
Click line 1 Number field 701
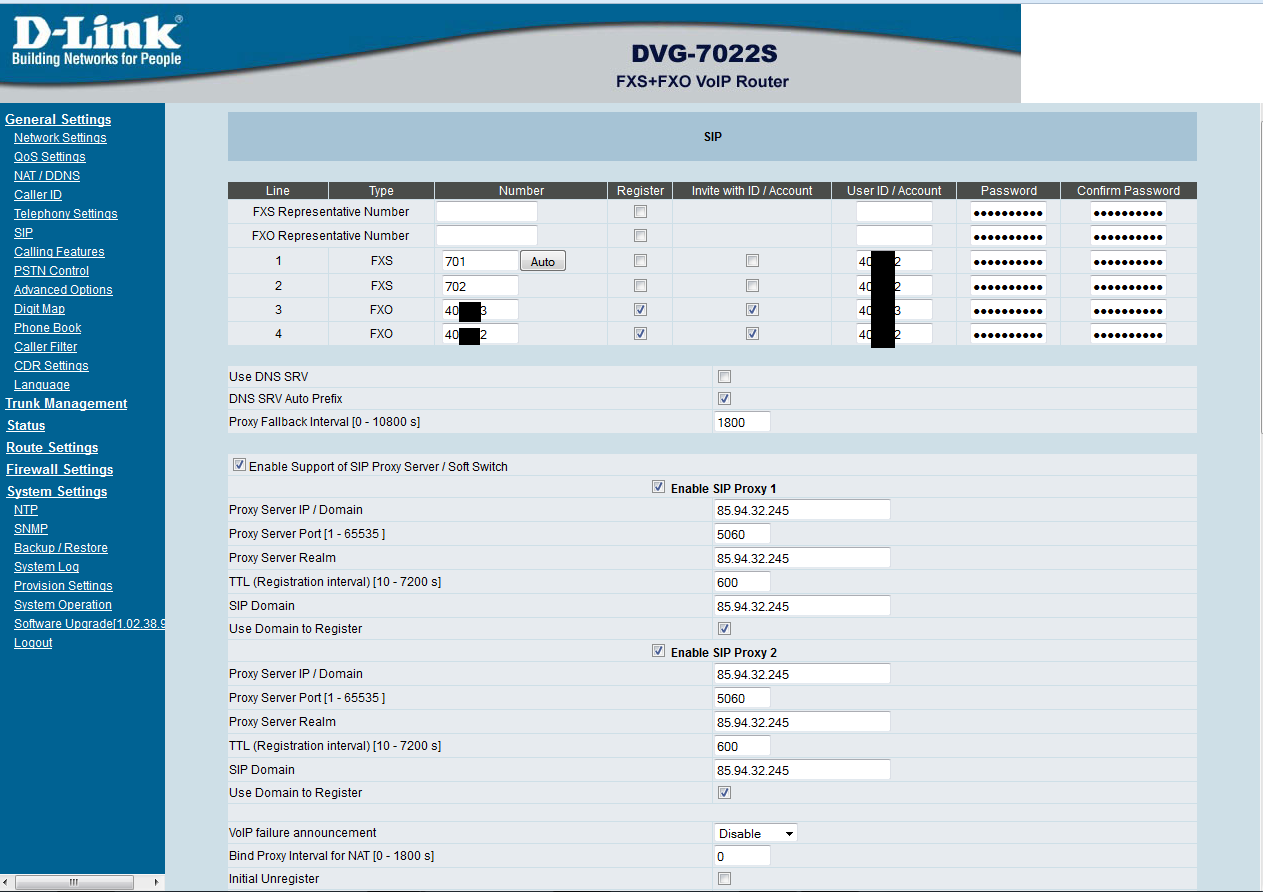click(480, 261)
